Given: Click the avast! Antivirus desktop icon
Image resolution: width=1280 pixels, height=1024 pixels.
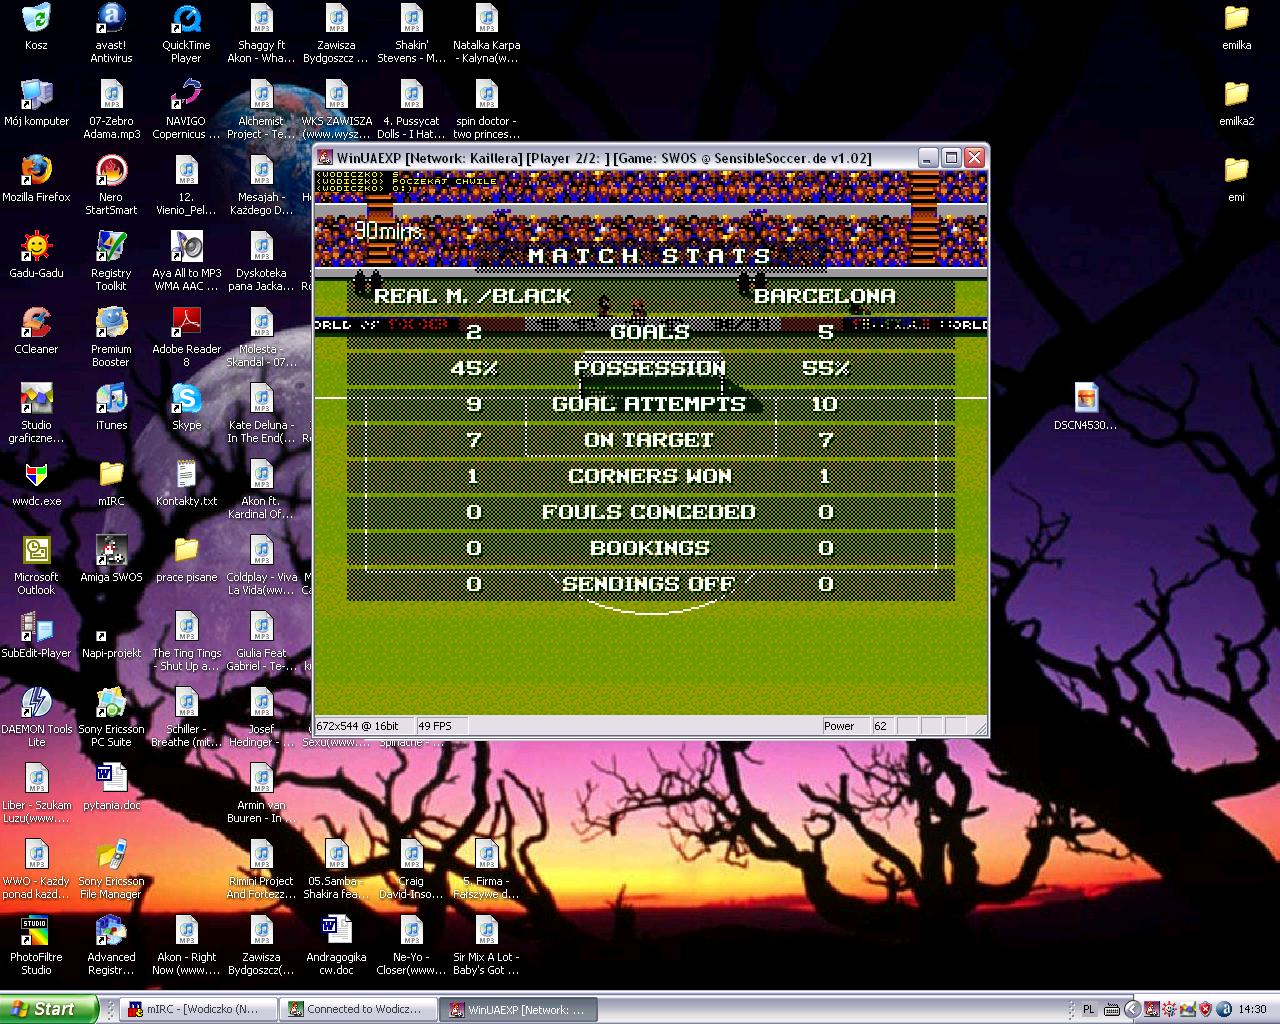Looking at the screenshot, I should [111, 19].
